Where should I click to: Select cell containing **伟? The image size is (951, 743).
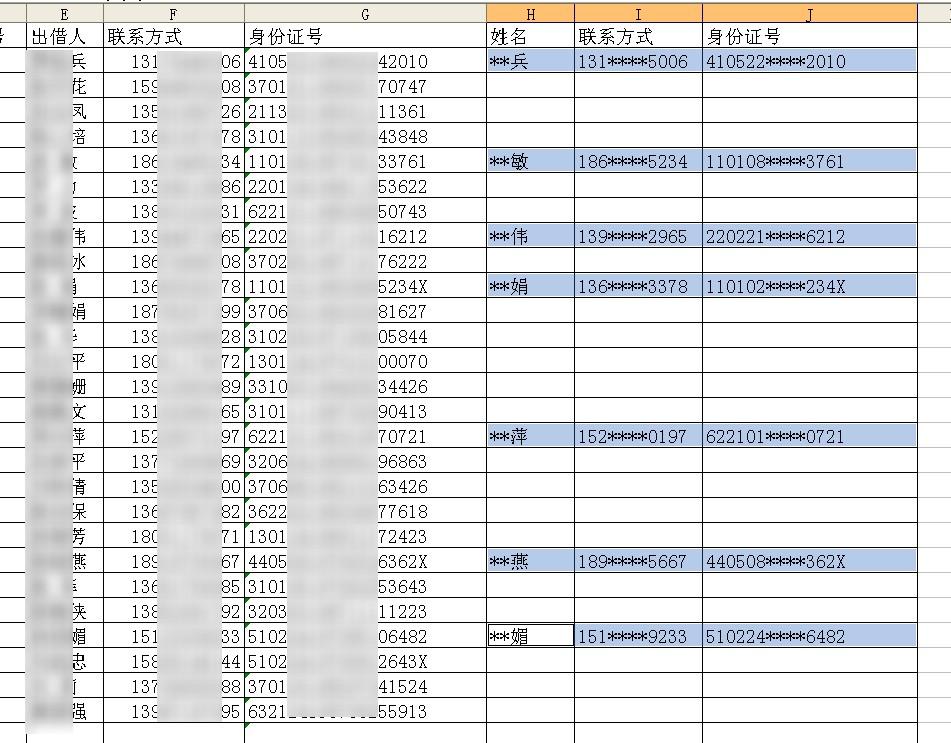point(530,236)
